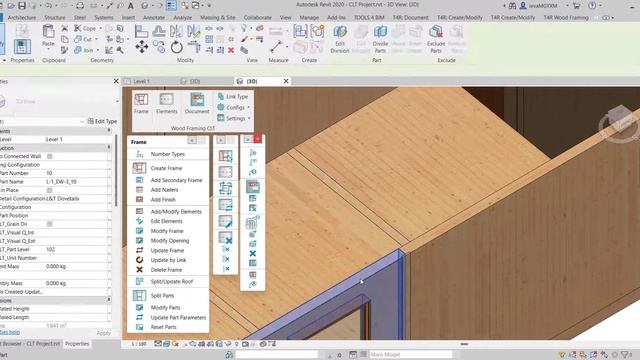Click the Apply button in Properties

[x=104, y=333]
